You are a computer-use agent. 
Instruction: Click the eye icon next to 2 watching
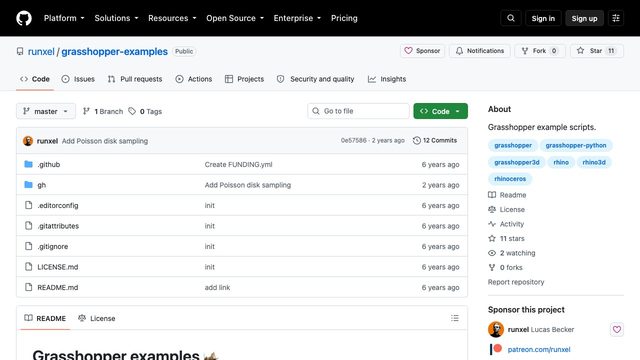pos(492,253)
